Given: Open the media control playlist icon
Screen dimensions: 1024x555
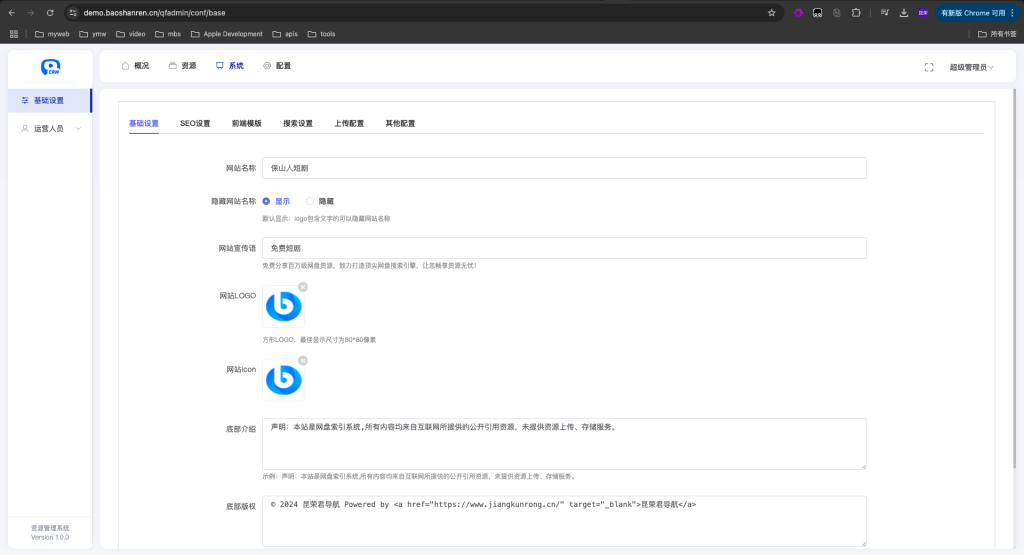Looking at the screenshot, I should point(884,12).
